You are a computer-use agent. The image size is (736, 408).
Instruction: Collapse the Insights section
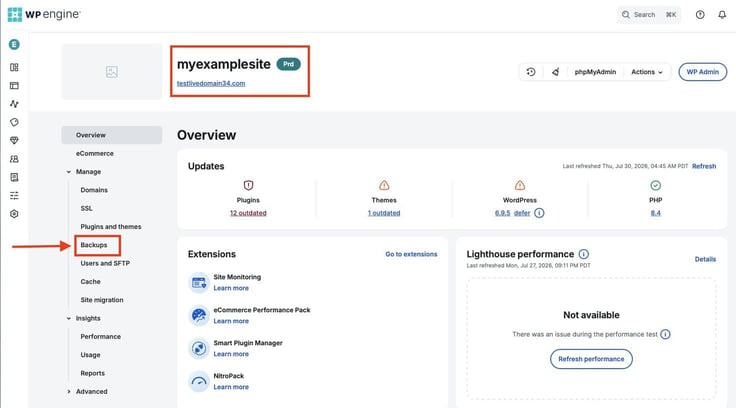69,318
